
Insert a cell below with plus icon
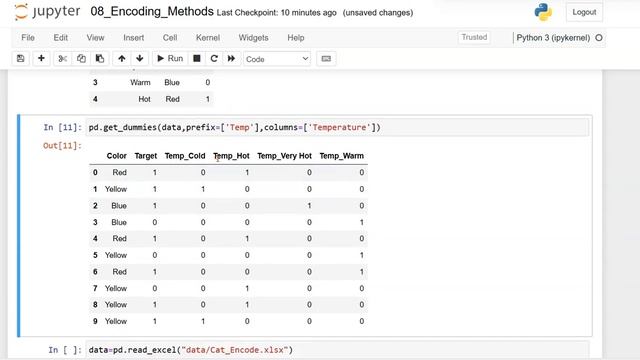pyautogui.click(x=41, y=59)
